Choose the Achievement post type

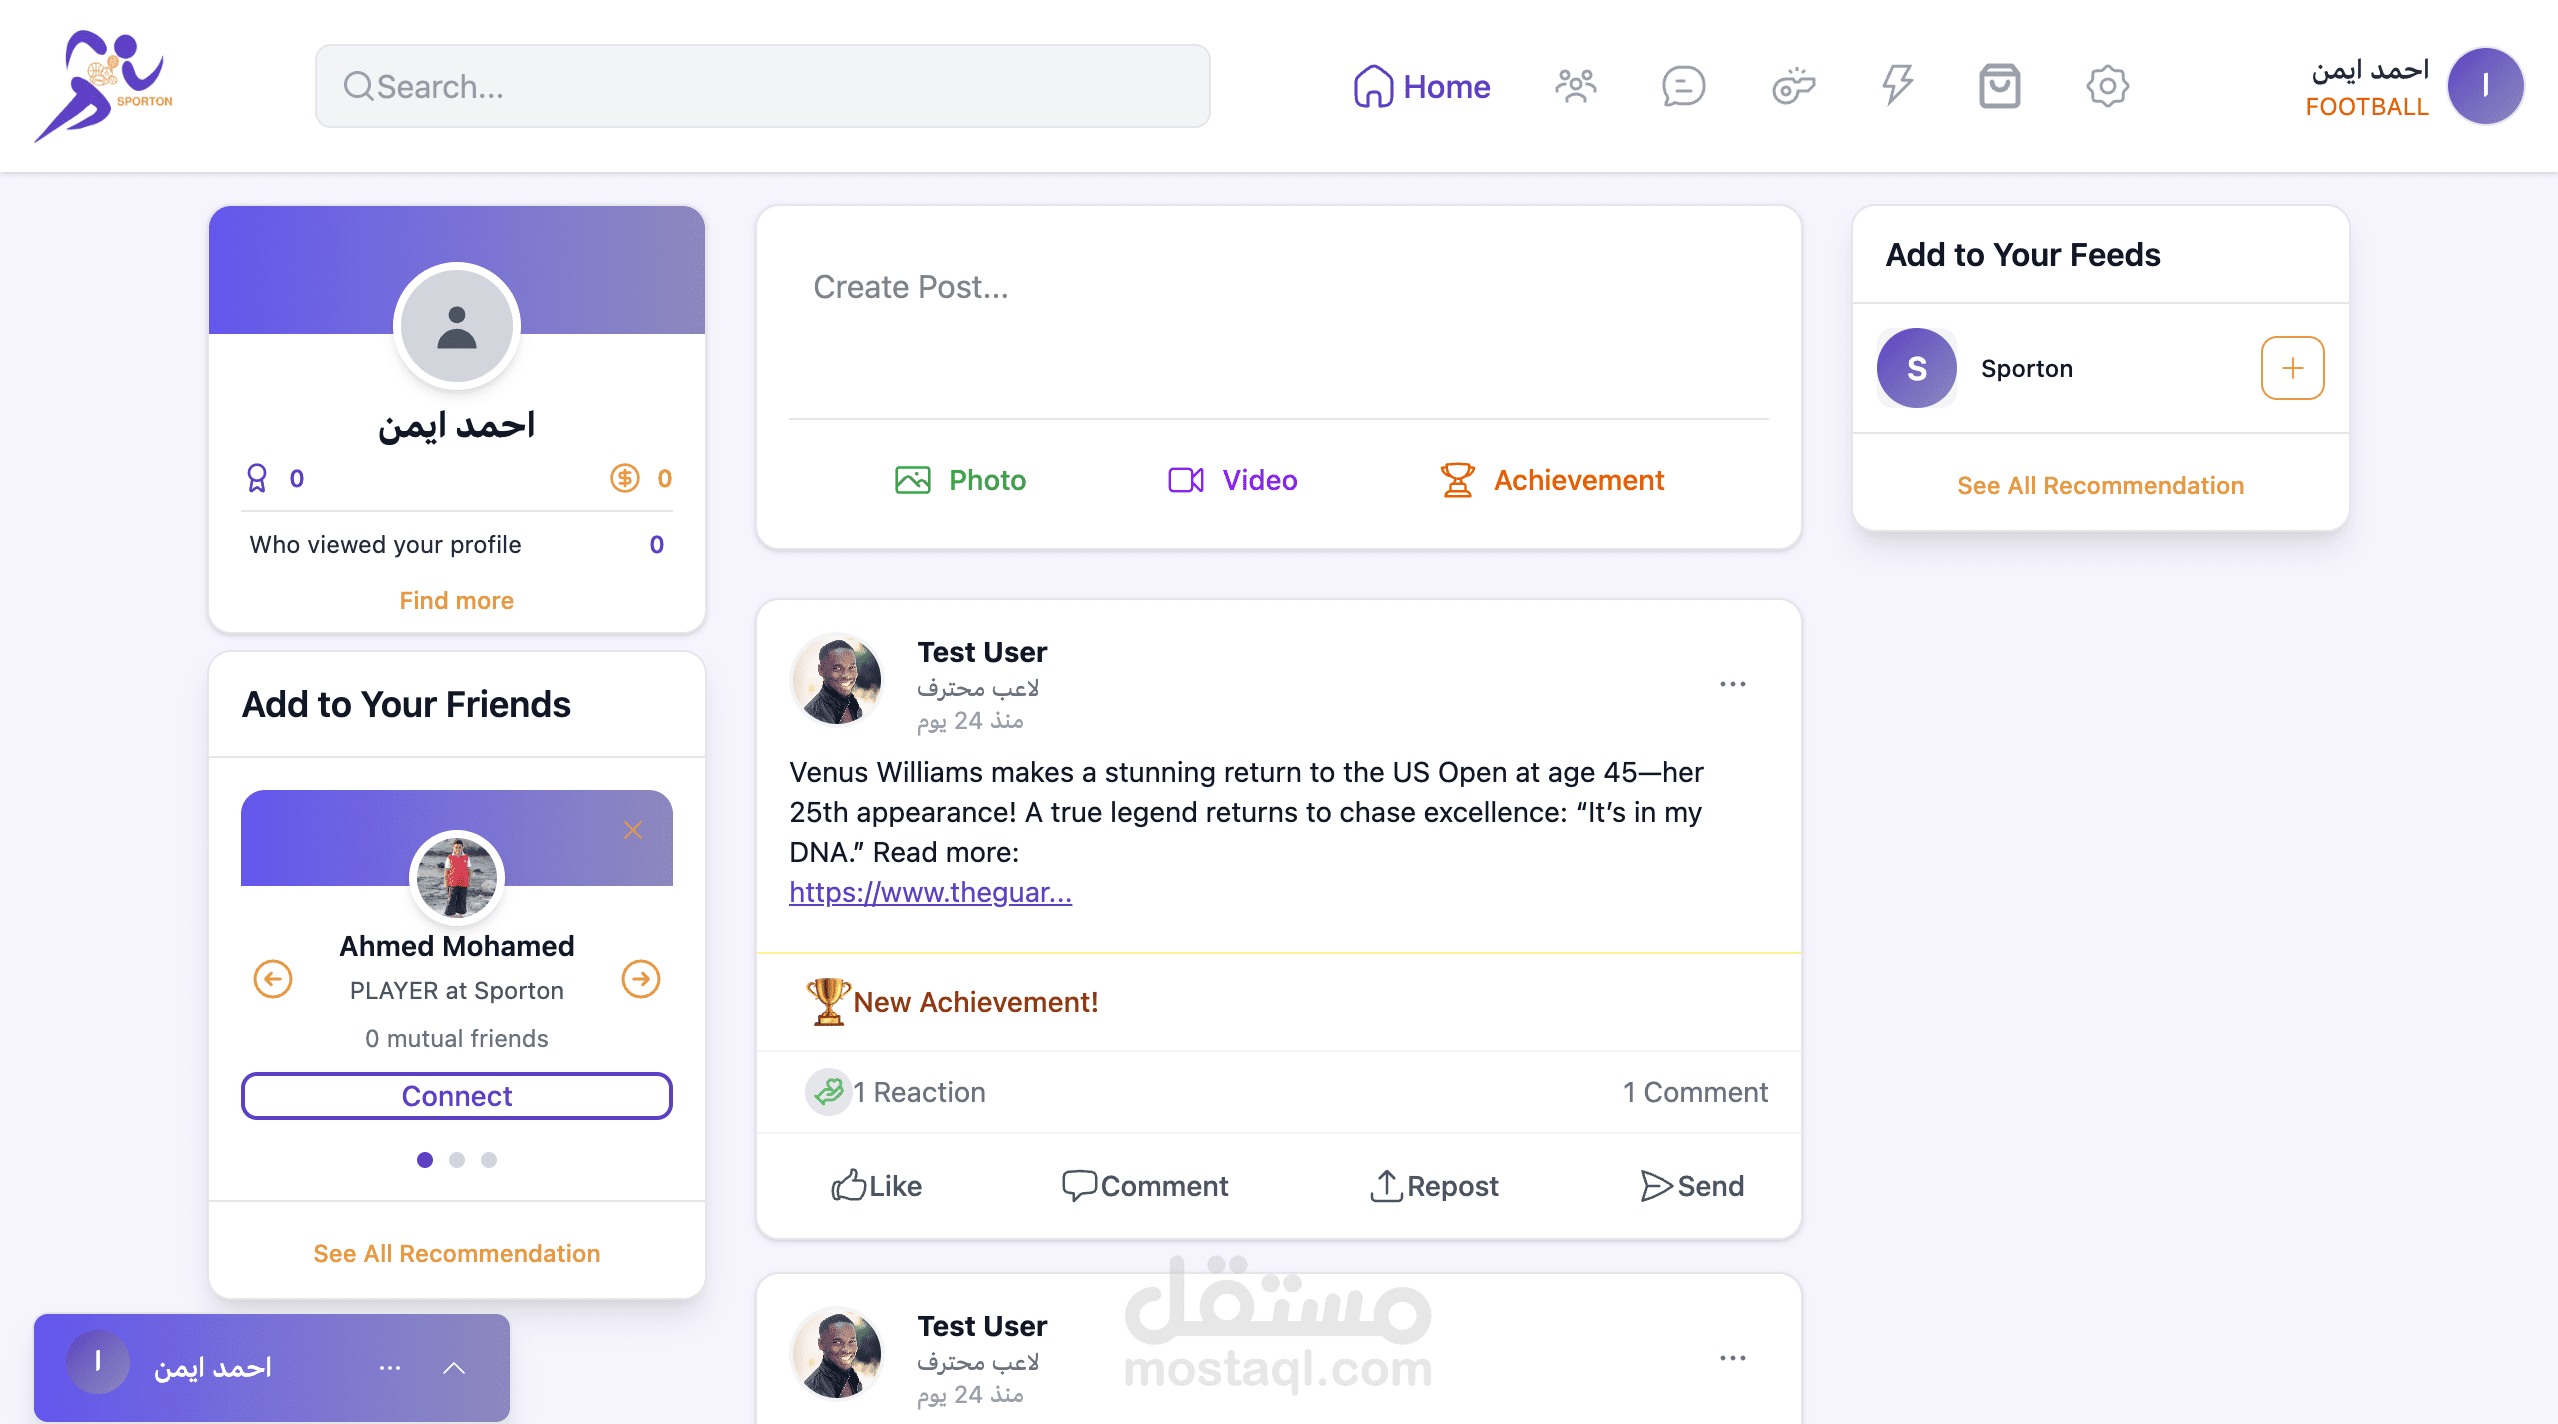[x=1551, y=480]
